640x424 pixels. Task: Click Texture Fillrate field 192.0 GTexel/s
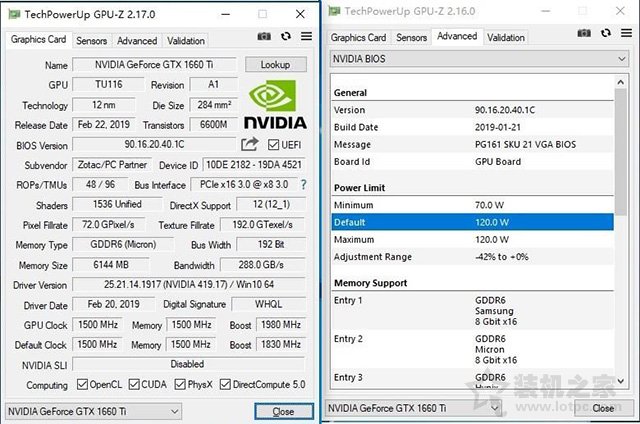[x=263, y=225]
